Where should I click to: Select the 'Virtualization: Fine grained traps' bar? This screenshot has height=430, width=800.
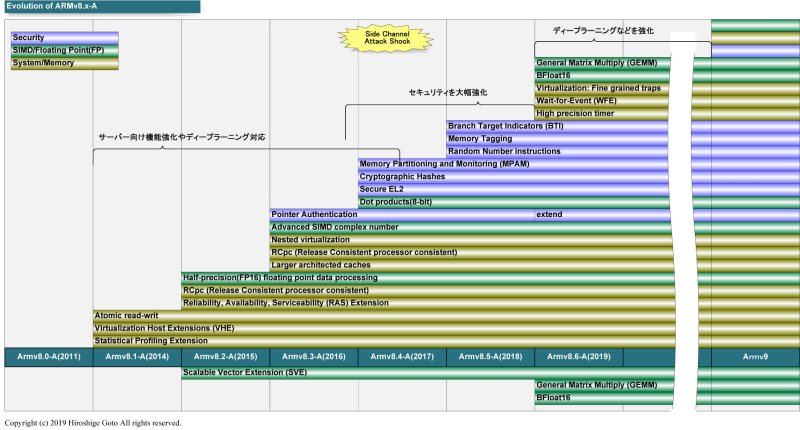pyautogui.click(x=602, y=88)
